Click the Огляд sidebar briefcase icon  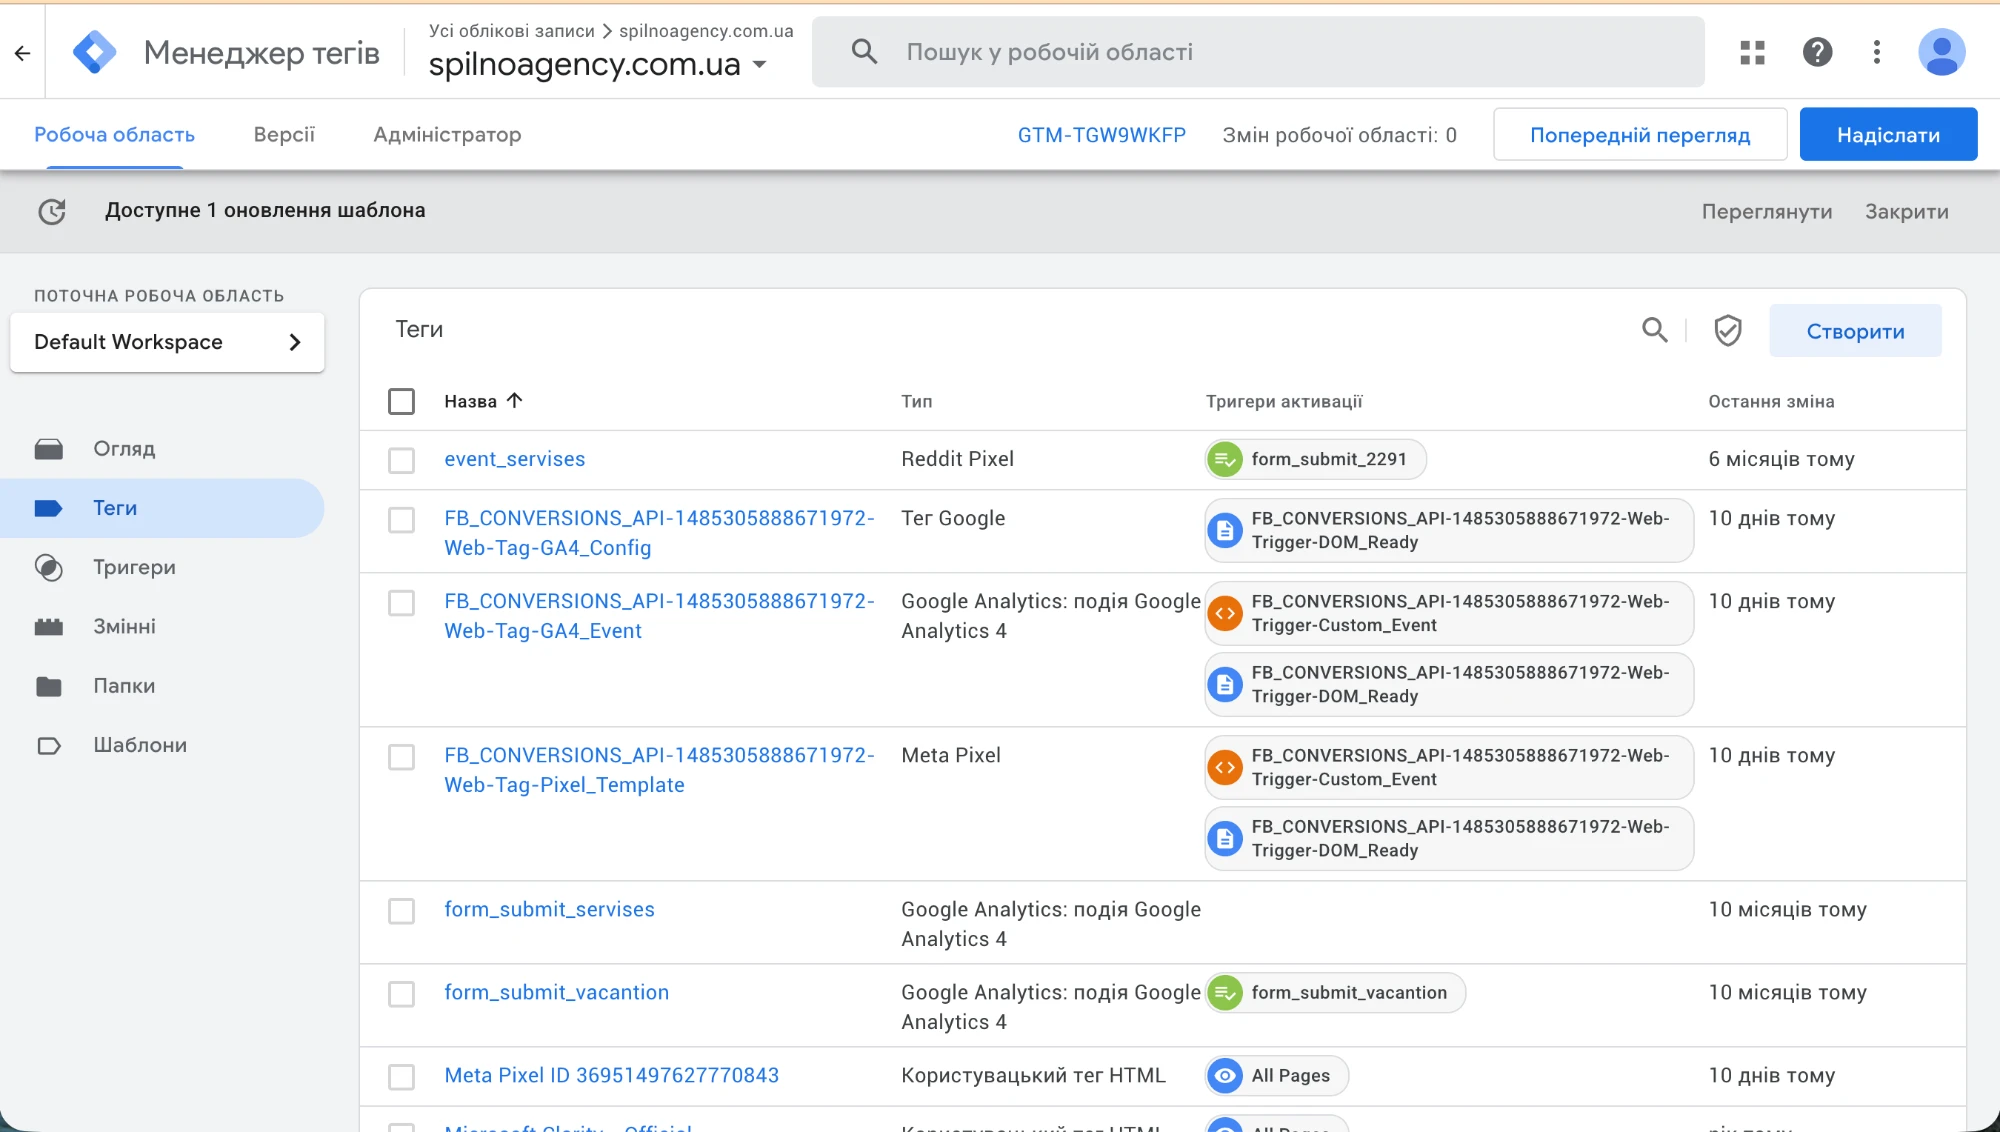point(49,449)
